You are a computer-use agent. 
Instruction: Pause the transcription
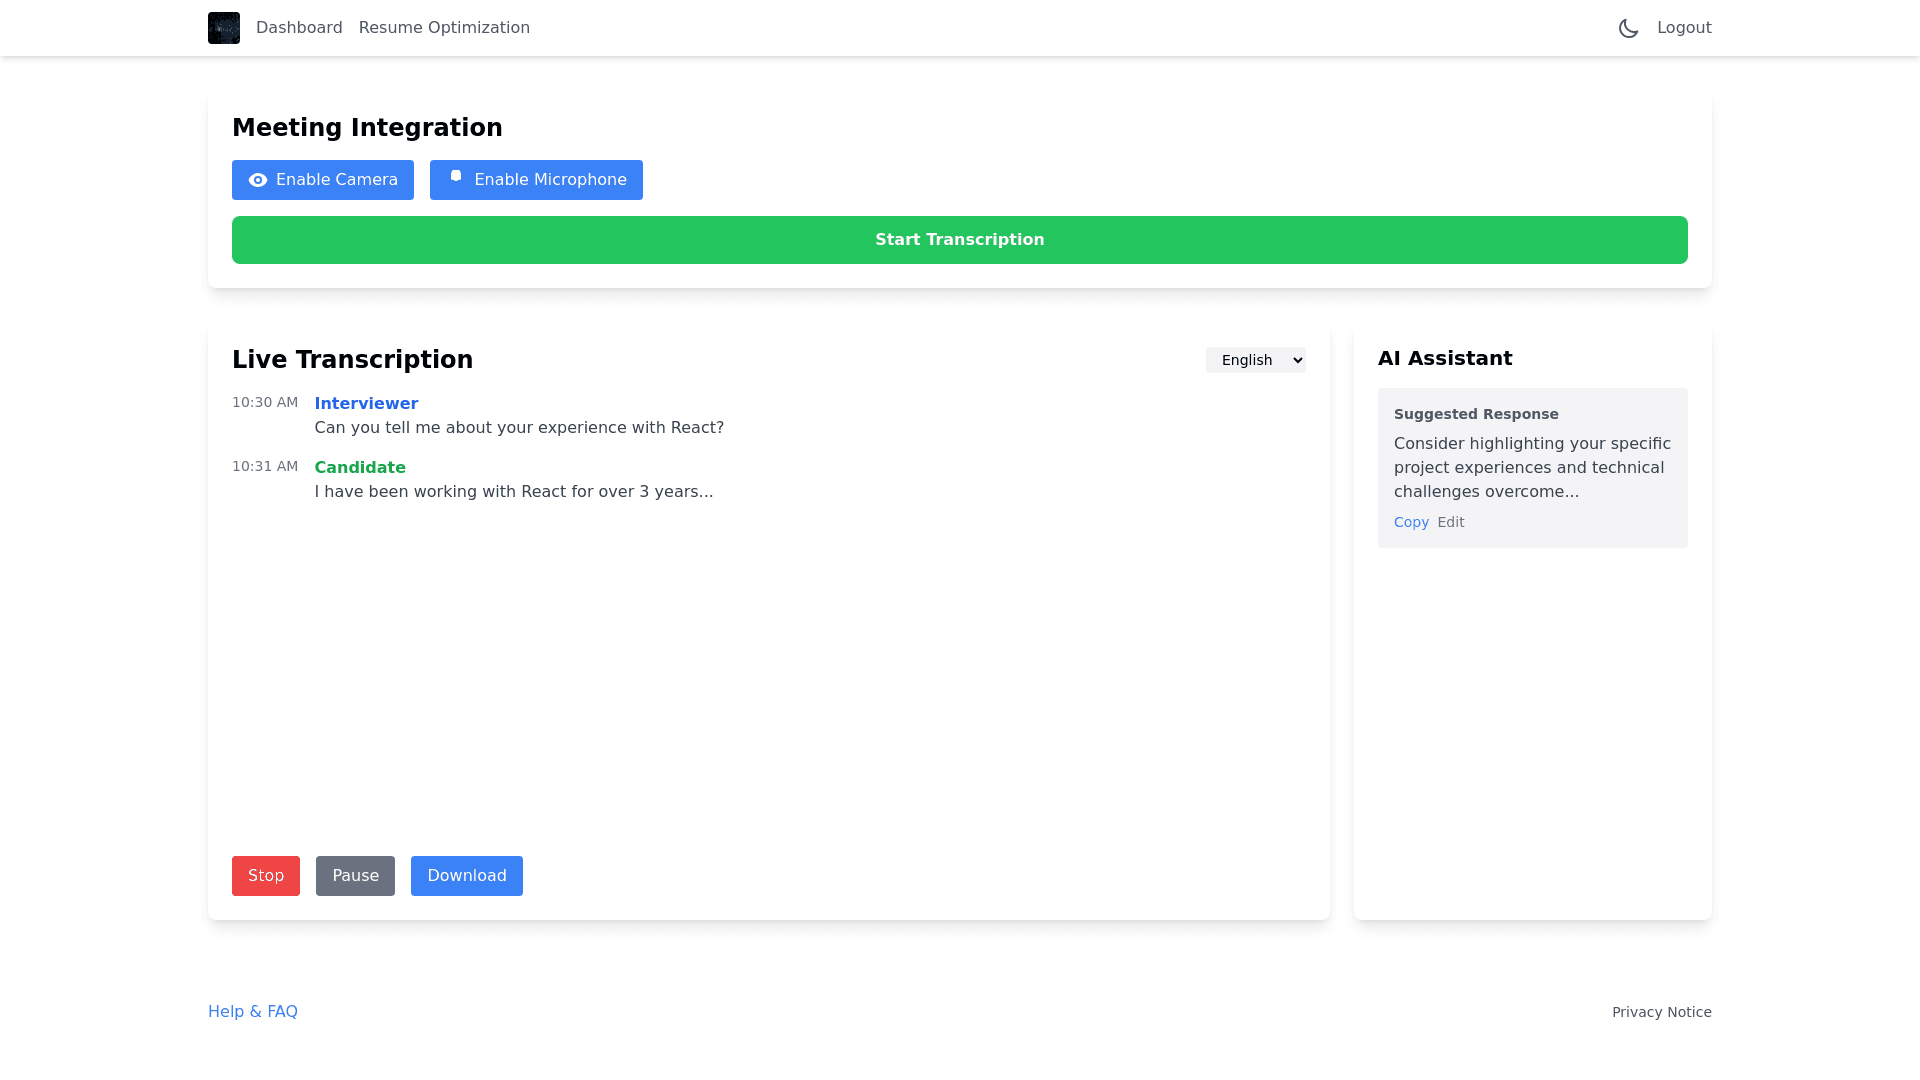pyautogui.click(x=355, y=876)
